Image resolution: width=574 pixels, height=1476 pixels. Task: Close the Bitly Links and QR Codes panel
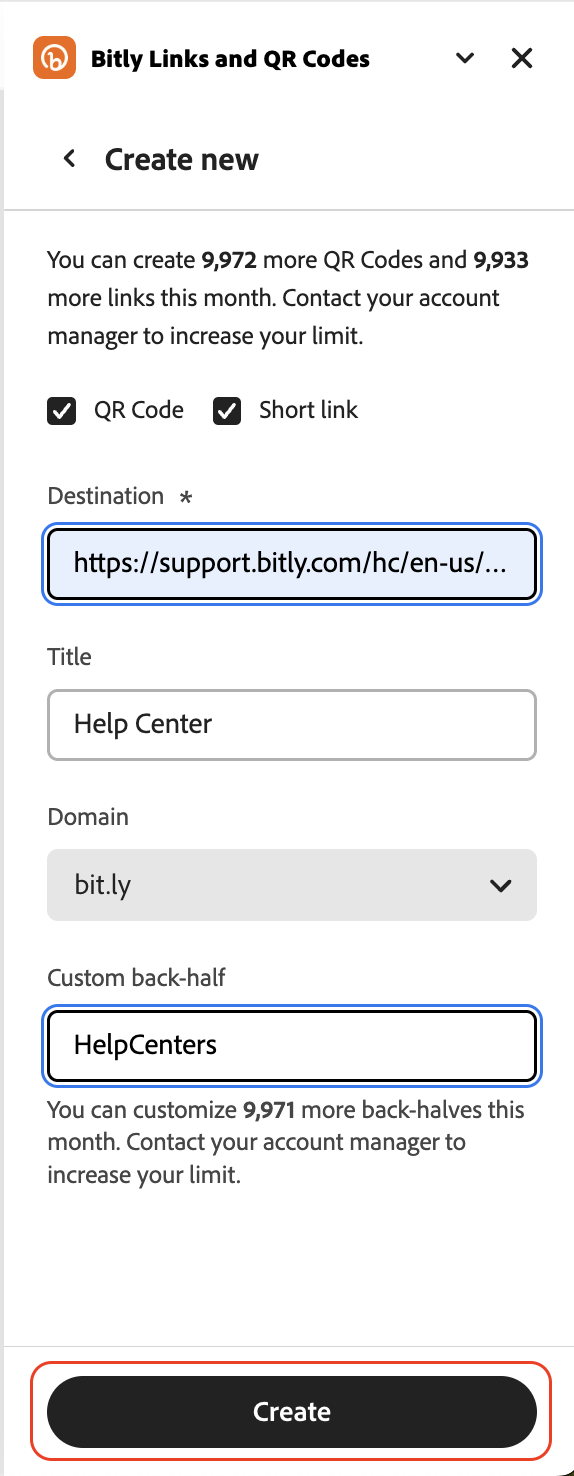pyautogui.click(x=522, y=58)
